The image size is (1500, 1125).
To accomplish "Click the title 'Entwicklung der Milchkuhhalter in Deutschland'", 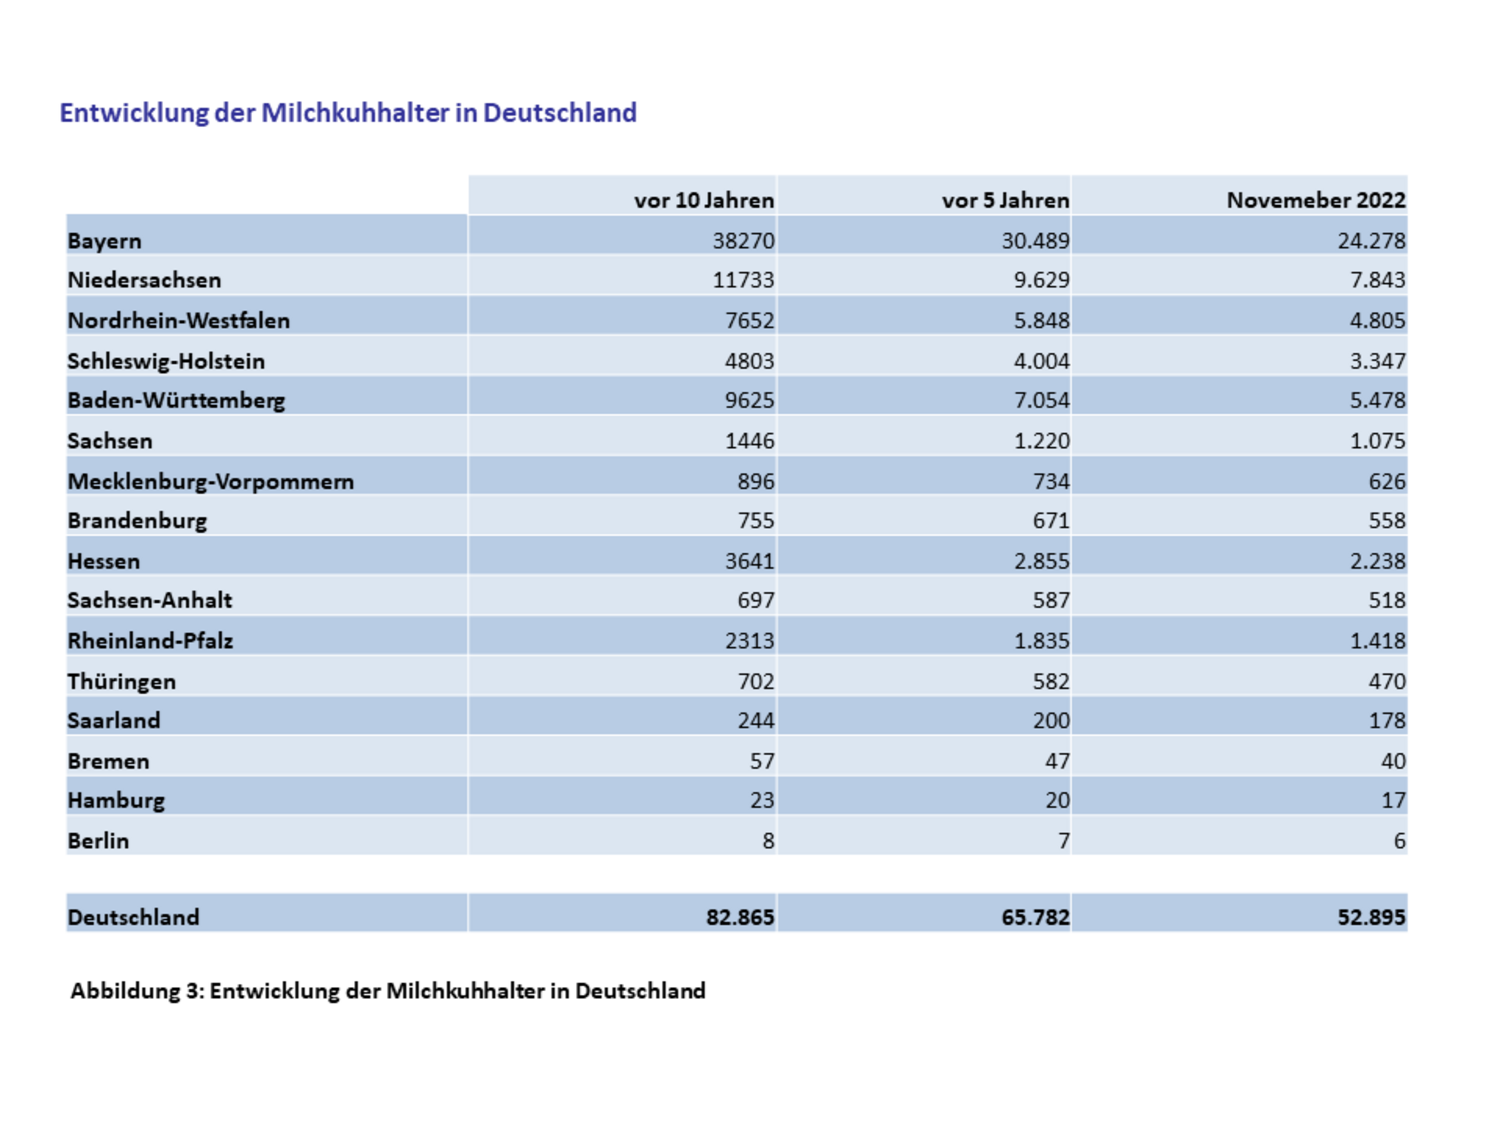I will [348, 113].
